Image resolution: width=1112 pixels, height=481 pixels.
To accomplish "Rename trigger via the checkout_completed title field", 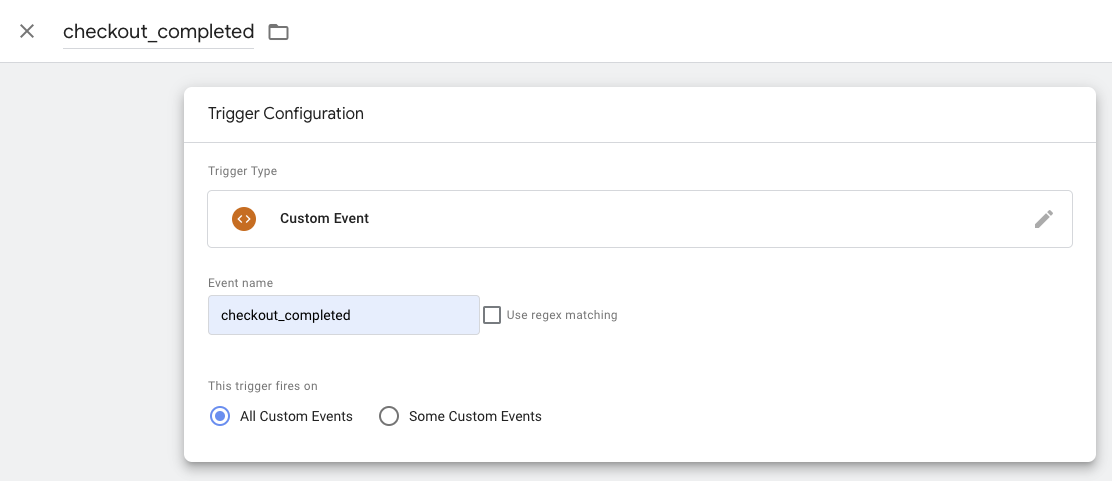I will [x=158, y=32].
